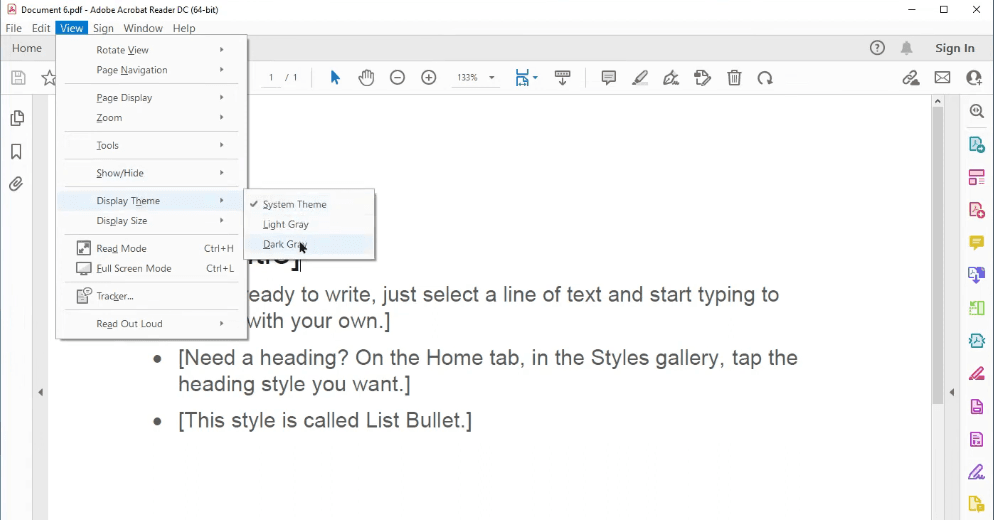Click the 'Need a heading?' bullet text
The width and height of the screenshot is (994, 520).
pyautogui.click(x=487, y=370)
